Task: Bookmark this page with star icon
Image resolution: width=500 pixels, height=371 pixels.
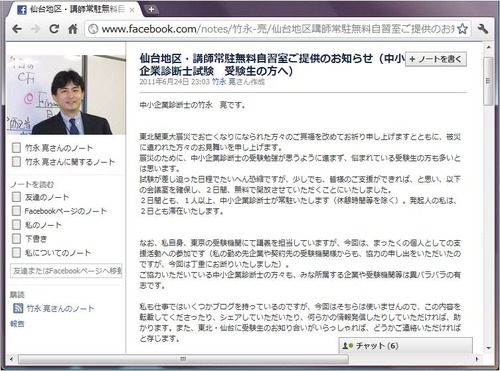Action: [462, 29]
